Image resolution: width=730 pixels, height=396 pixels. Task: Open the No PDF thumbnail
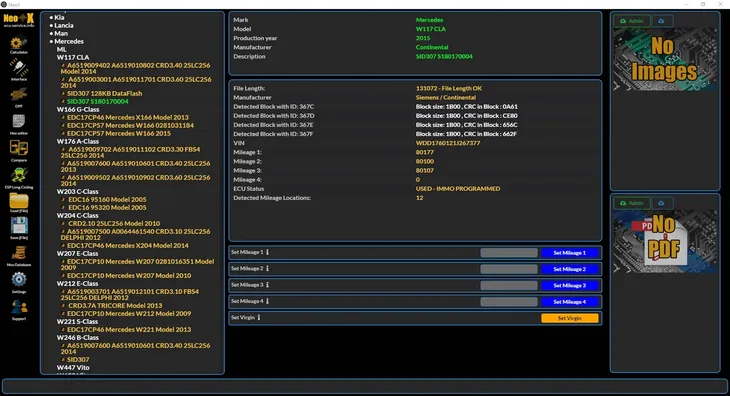click(665, 242)
